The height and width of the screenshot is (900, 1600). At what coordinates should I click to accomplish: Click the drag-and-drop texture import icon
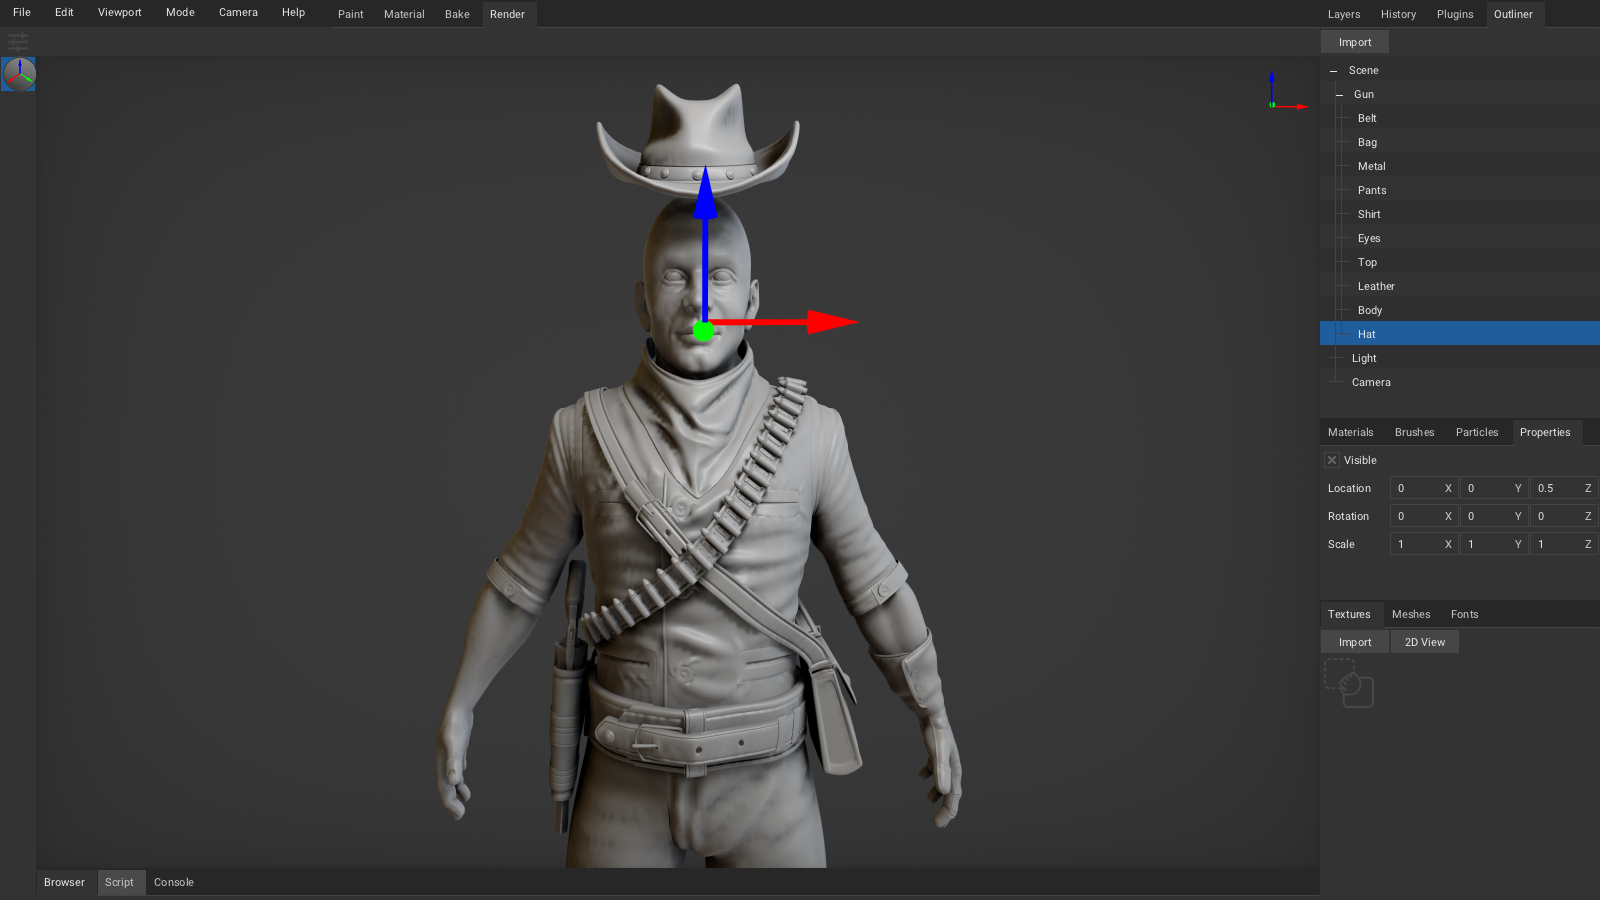tap(1351, 686)
